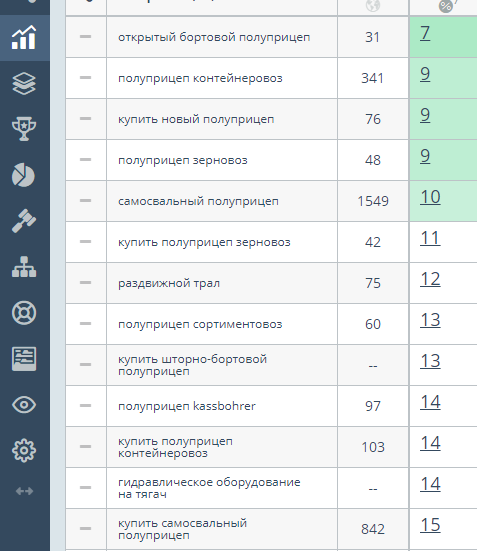
Task: Open the pie chart sidebar icon
Action: pos(23,175)
